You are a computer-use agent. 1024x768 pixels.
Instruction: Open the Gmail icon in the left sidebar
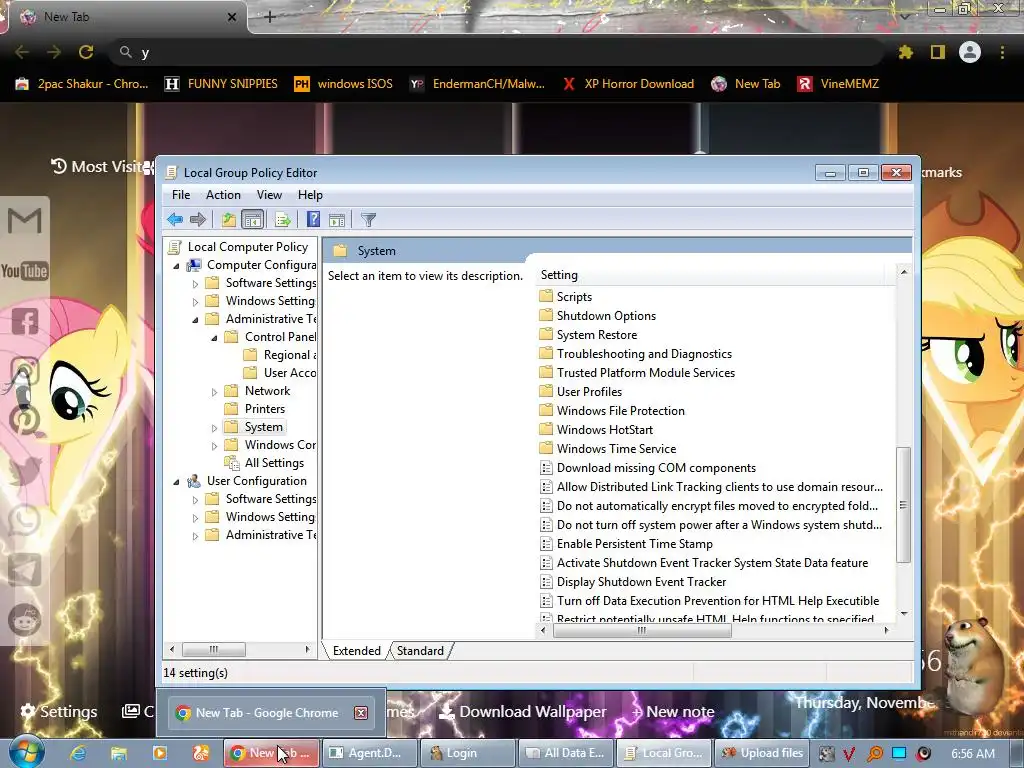(x=25, y=221)
